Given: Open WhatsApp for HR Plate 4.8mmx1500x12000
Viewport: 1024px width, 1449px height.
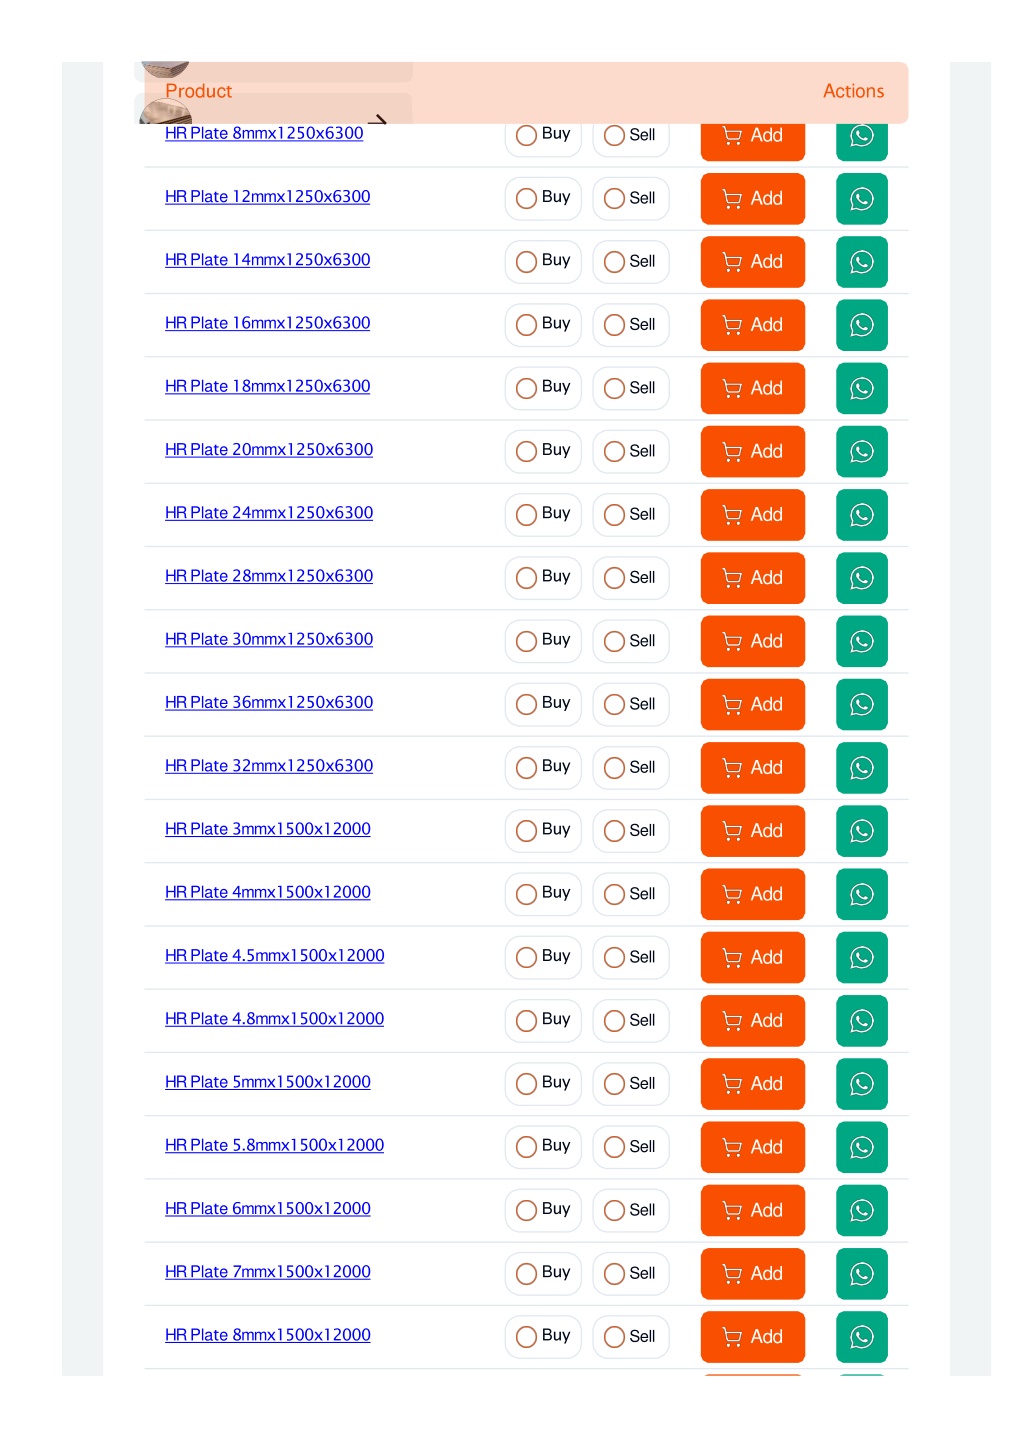Looking at the screenshot, I should [x=861, y=1020].
